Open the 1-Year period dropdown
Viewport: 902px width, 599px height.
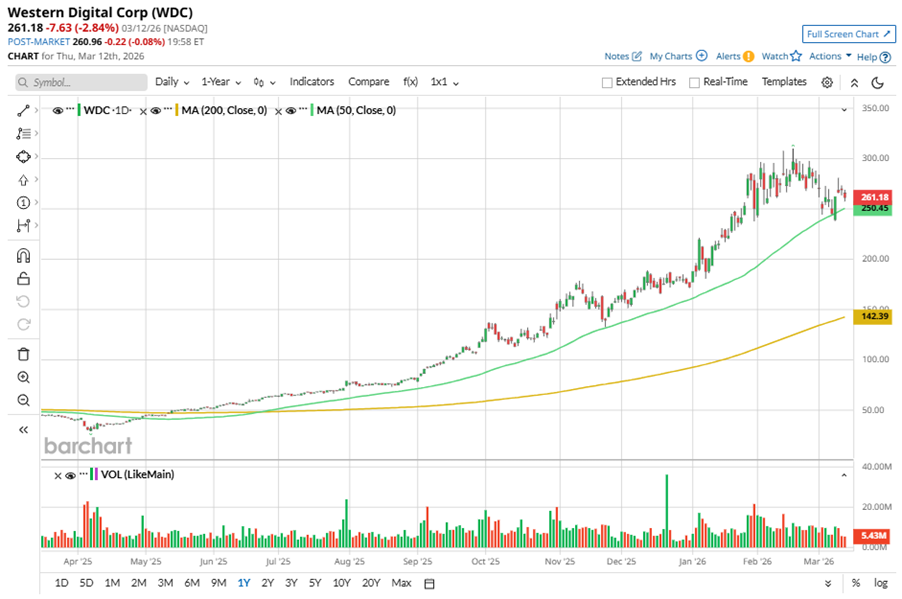pos(221,82)
